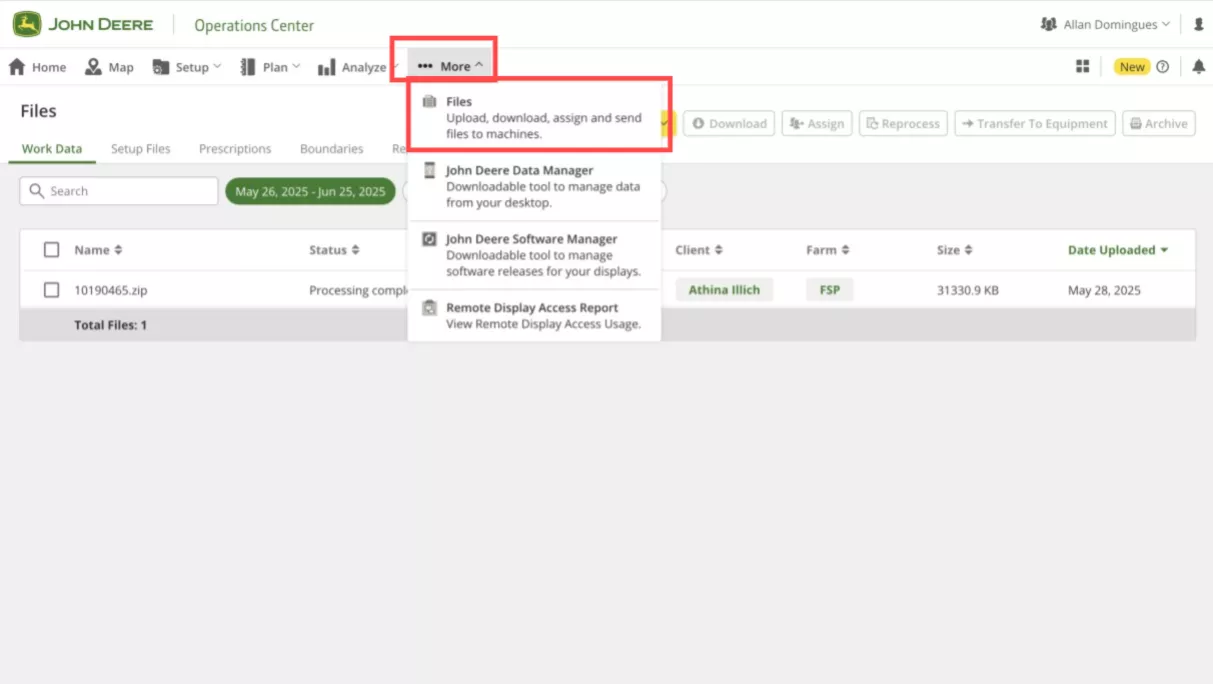This screenshot has height=684, width=1213.
Task: Select John Deere Software Manager entry
Action: point(534,255)
